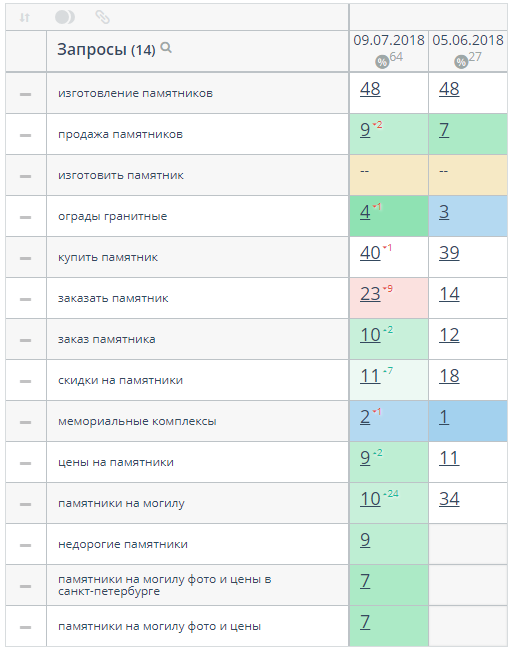Toggle the gray switch in the table toolbar
The height and width of the screenshot is (651, 512).
point(65,17)
